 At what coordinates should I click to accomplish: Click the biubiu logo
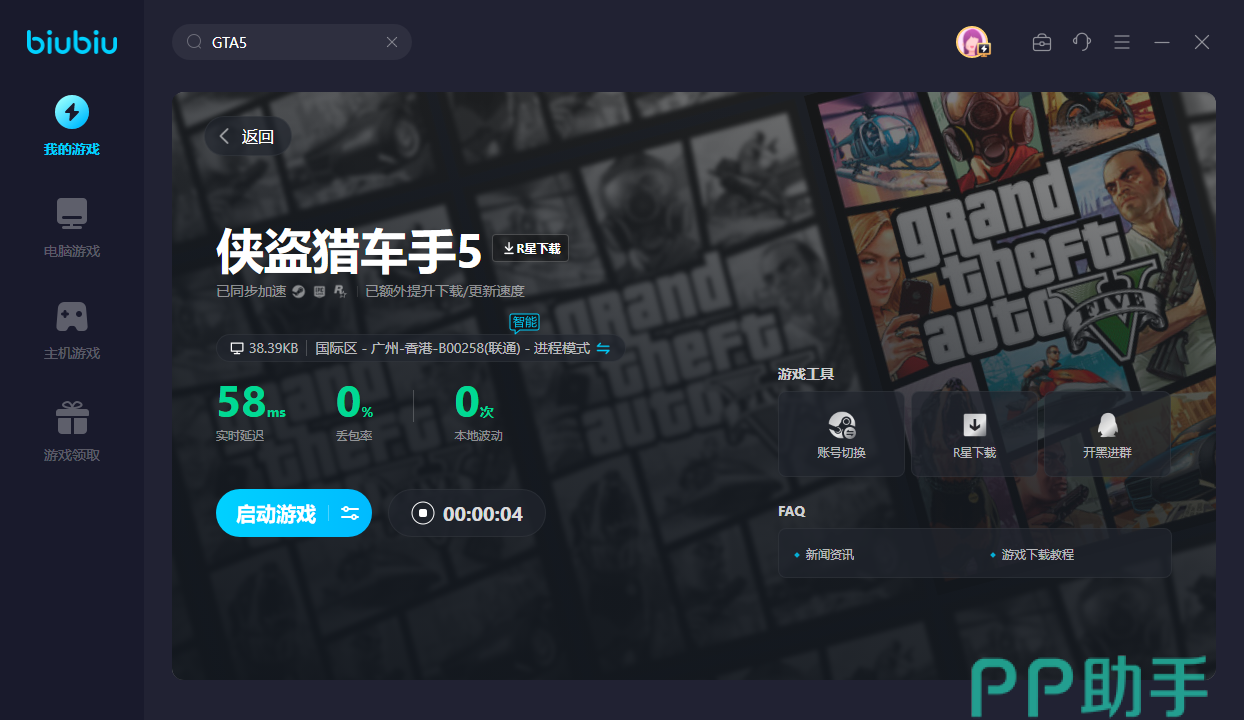pyautogui.click(x=72, y=41)
